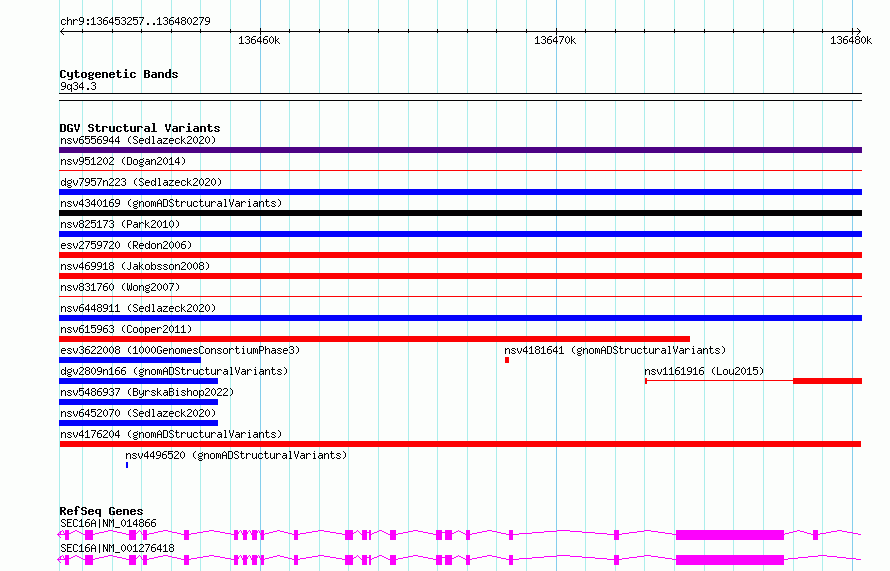Click the nsv1161916 (Lou2015) label

coord(704,371)
